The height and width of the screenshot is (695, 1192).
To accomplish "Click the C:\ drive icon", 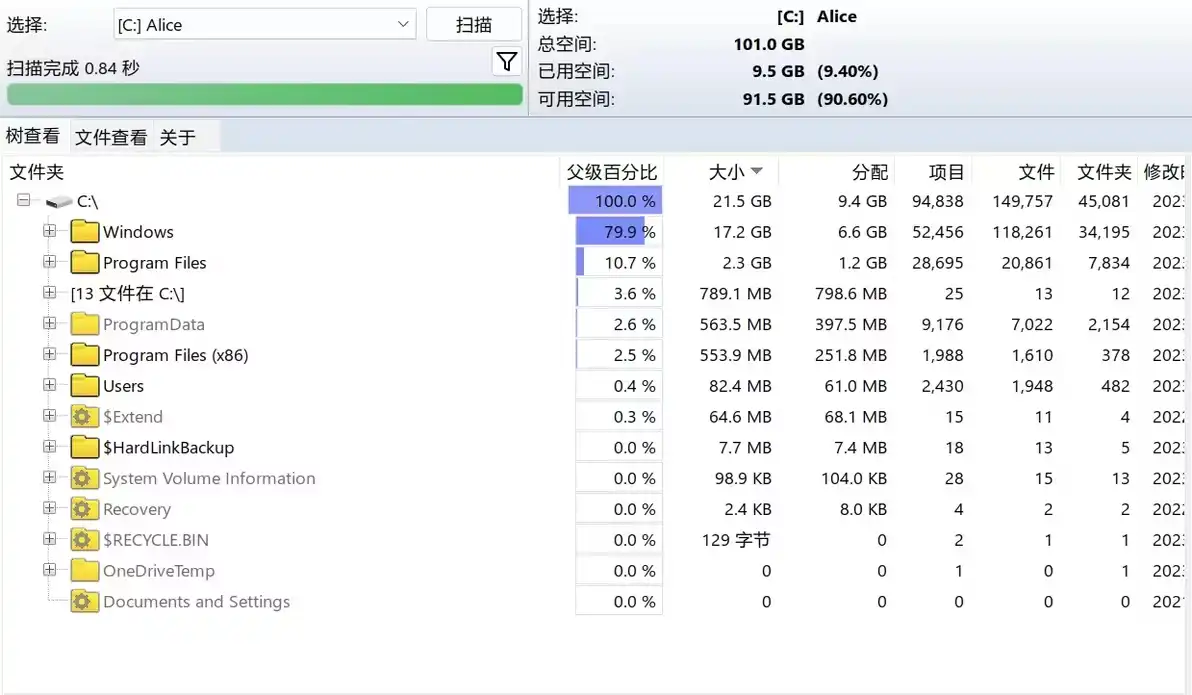I will pos(59,202).
